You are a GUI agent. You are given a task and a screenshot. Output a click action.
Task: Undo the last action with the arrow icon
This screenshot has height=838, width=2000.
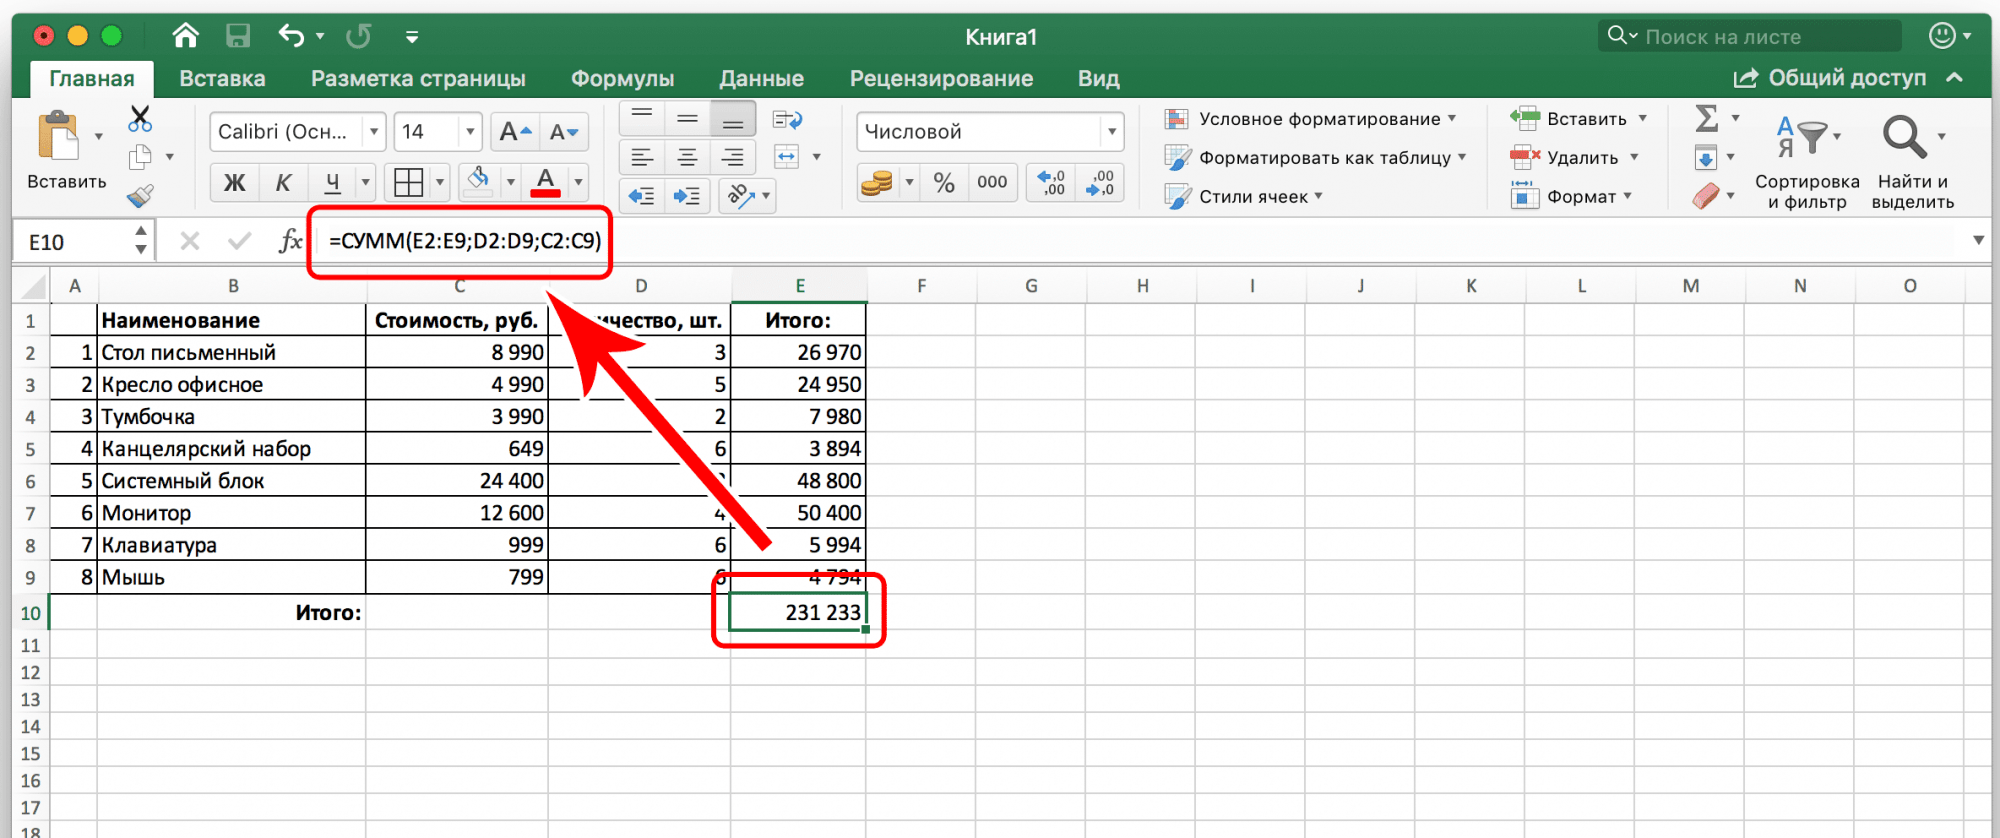(x=291, y=36)
